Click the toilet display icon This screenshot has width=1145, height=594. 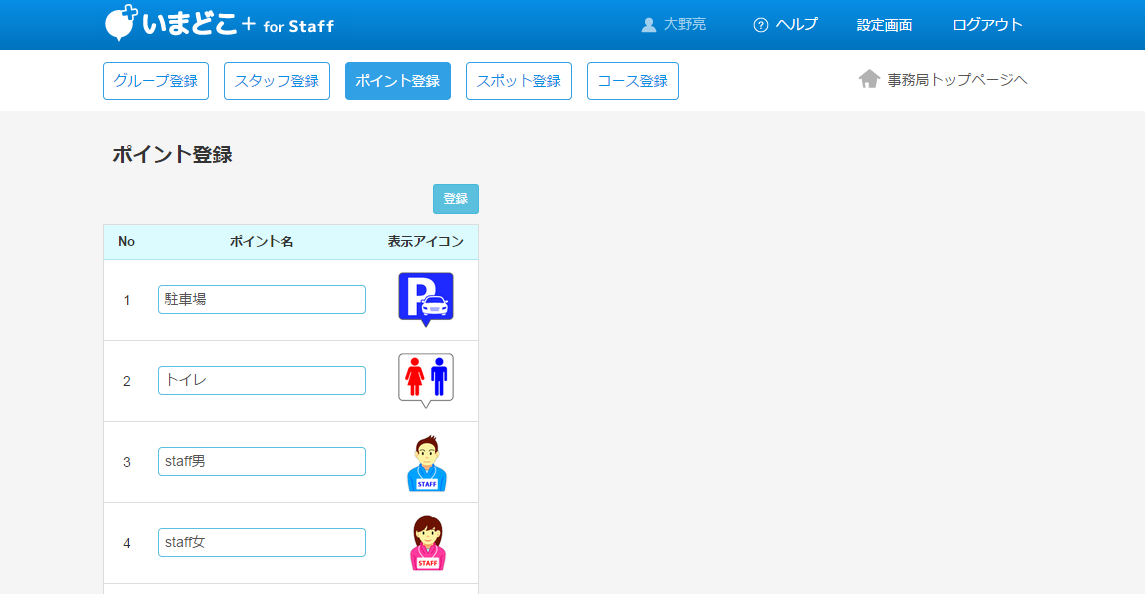pos(426,379)
